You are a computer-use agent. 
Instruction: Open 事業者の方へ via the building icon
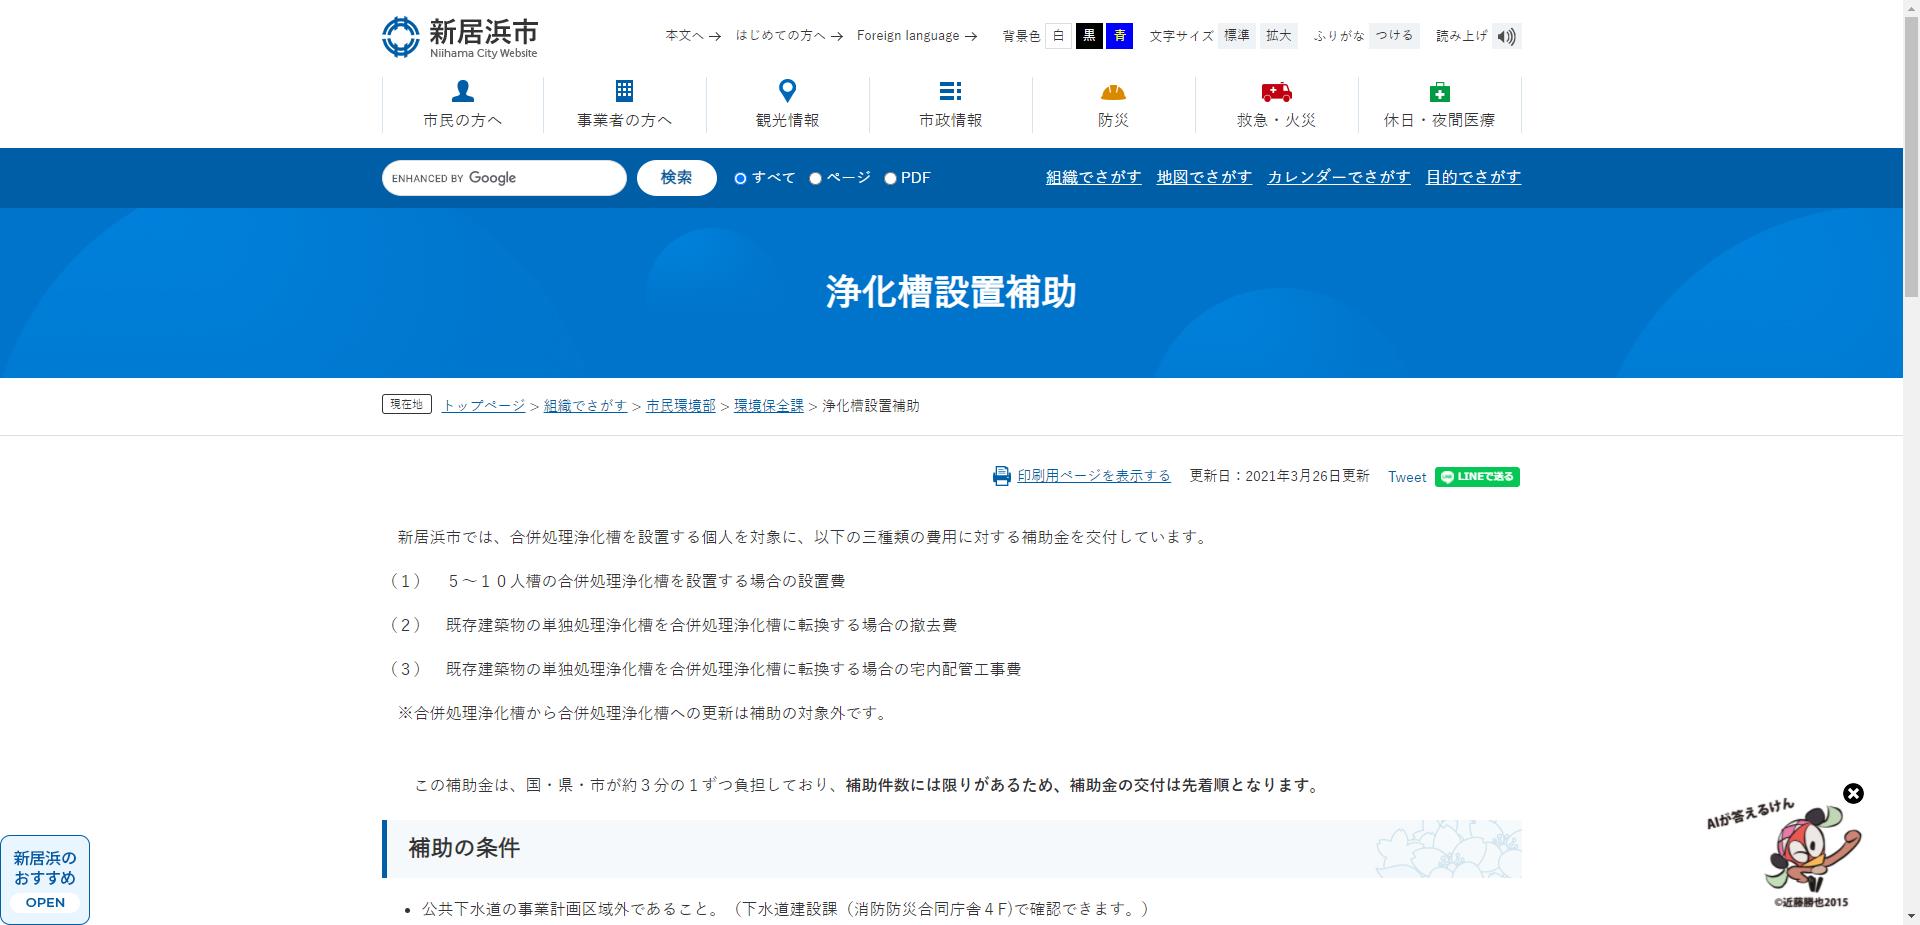click(x=624, y=92)
